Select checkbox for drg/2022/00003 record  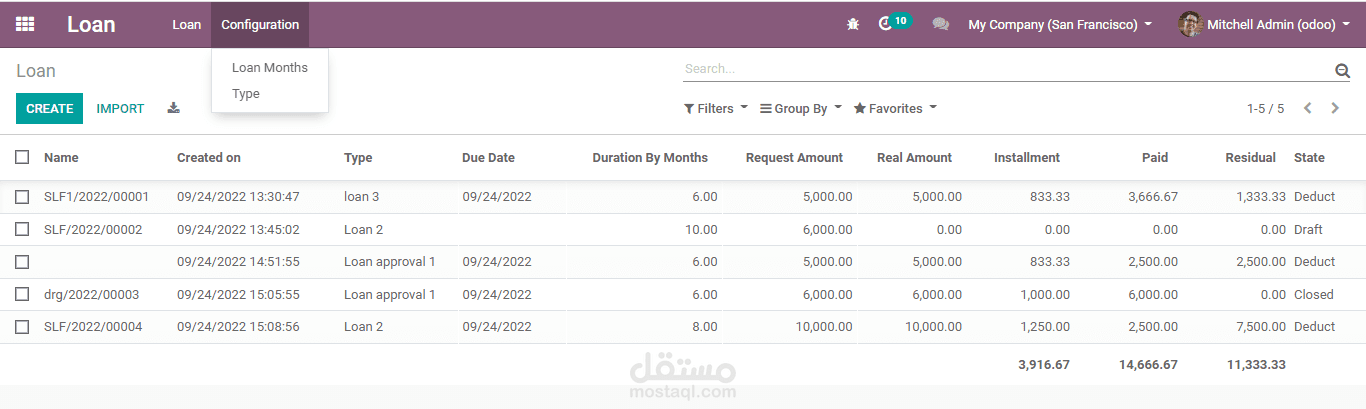pos(22,295)
